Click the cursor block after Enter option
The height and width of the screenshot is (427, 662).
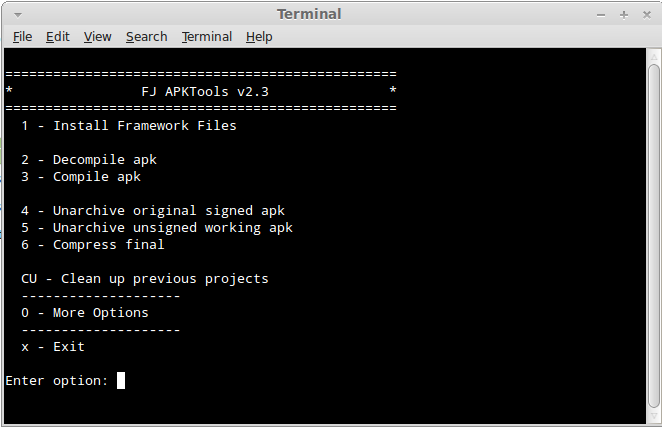pos(121,381)
